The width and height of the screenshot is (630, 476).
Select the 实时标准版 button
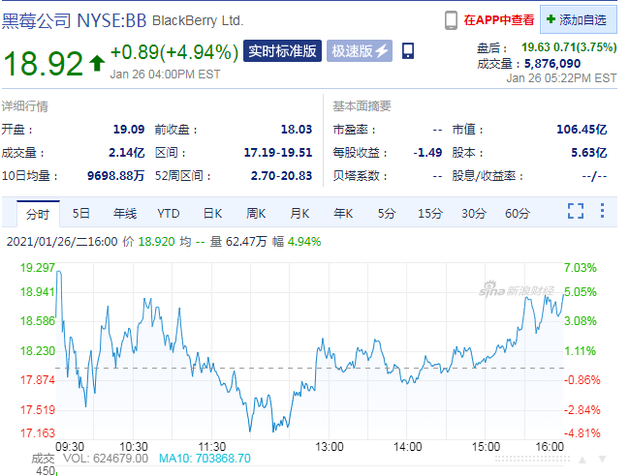pyautogui.click(x=282, y=51)
